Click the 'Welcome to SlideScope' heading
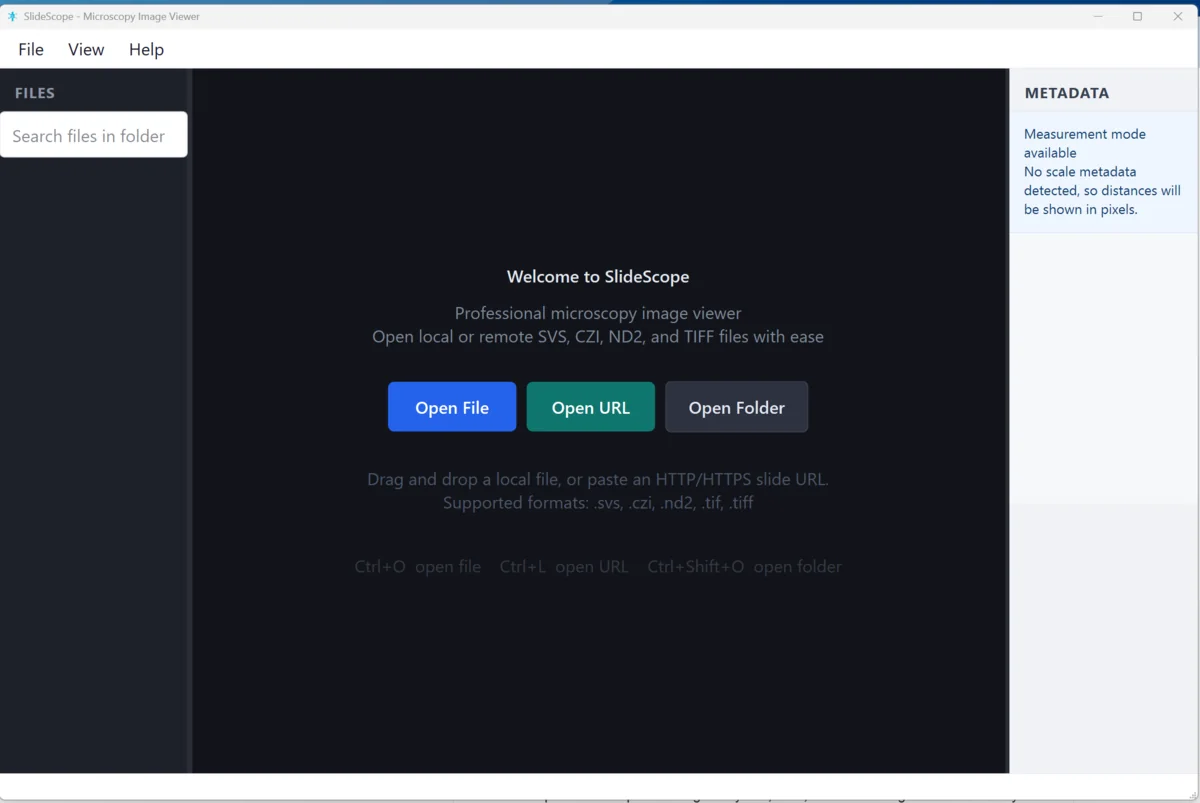This screenshot has height=803, width=1200. pyautogui.click(x=598, y=277)
